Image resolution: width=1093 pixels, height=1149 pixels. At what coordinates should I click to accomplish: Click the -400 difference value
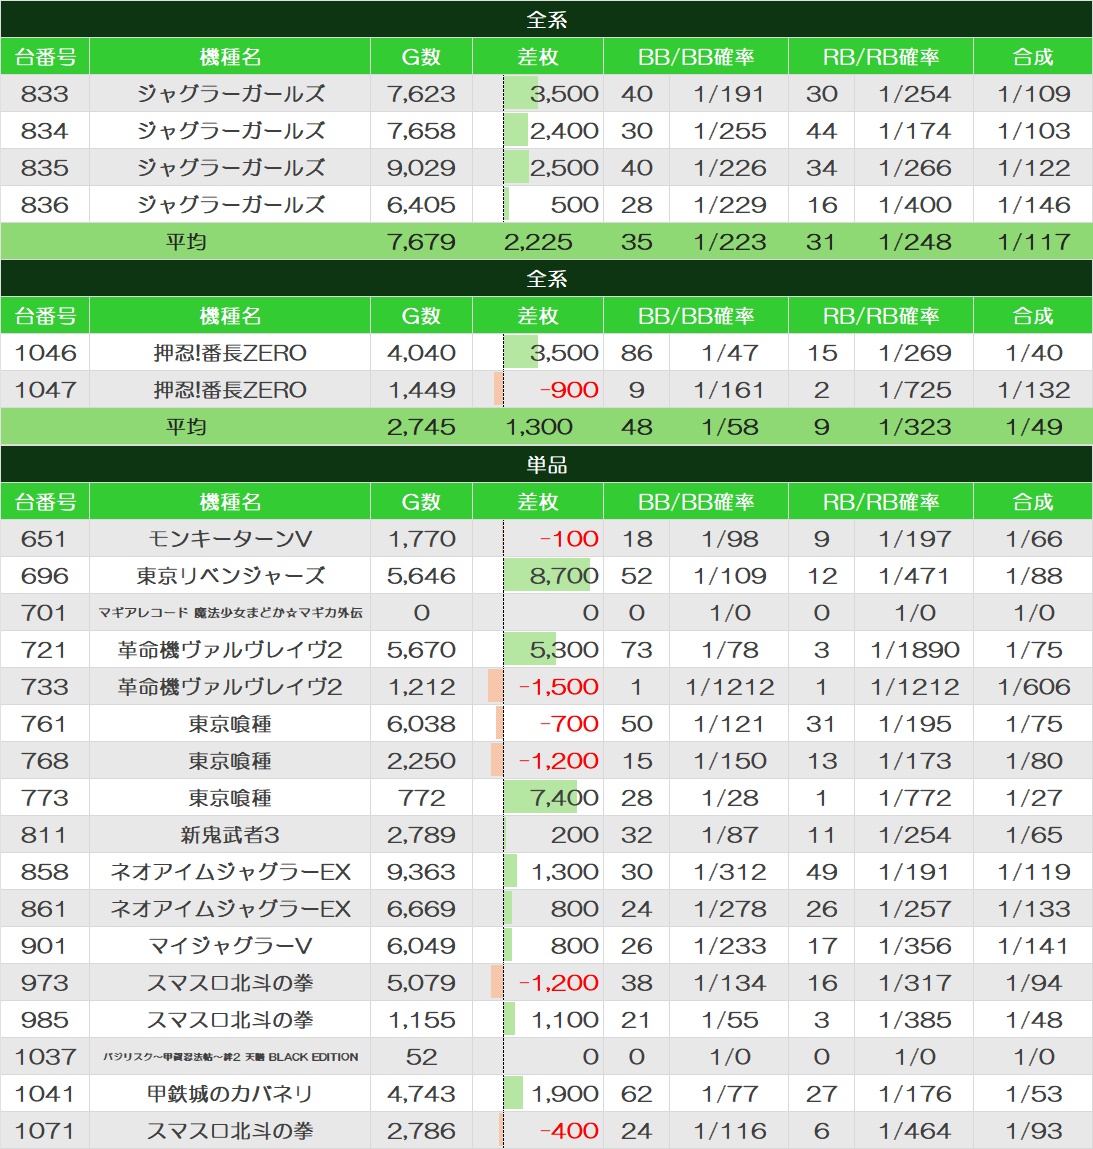coord(569,1131)
